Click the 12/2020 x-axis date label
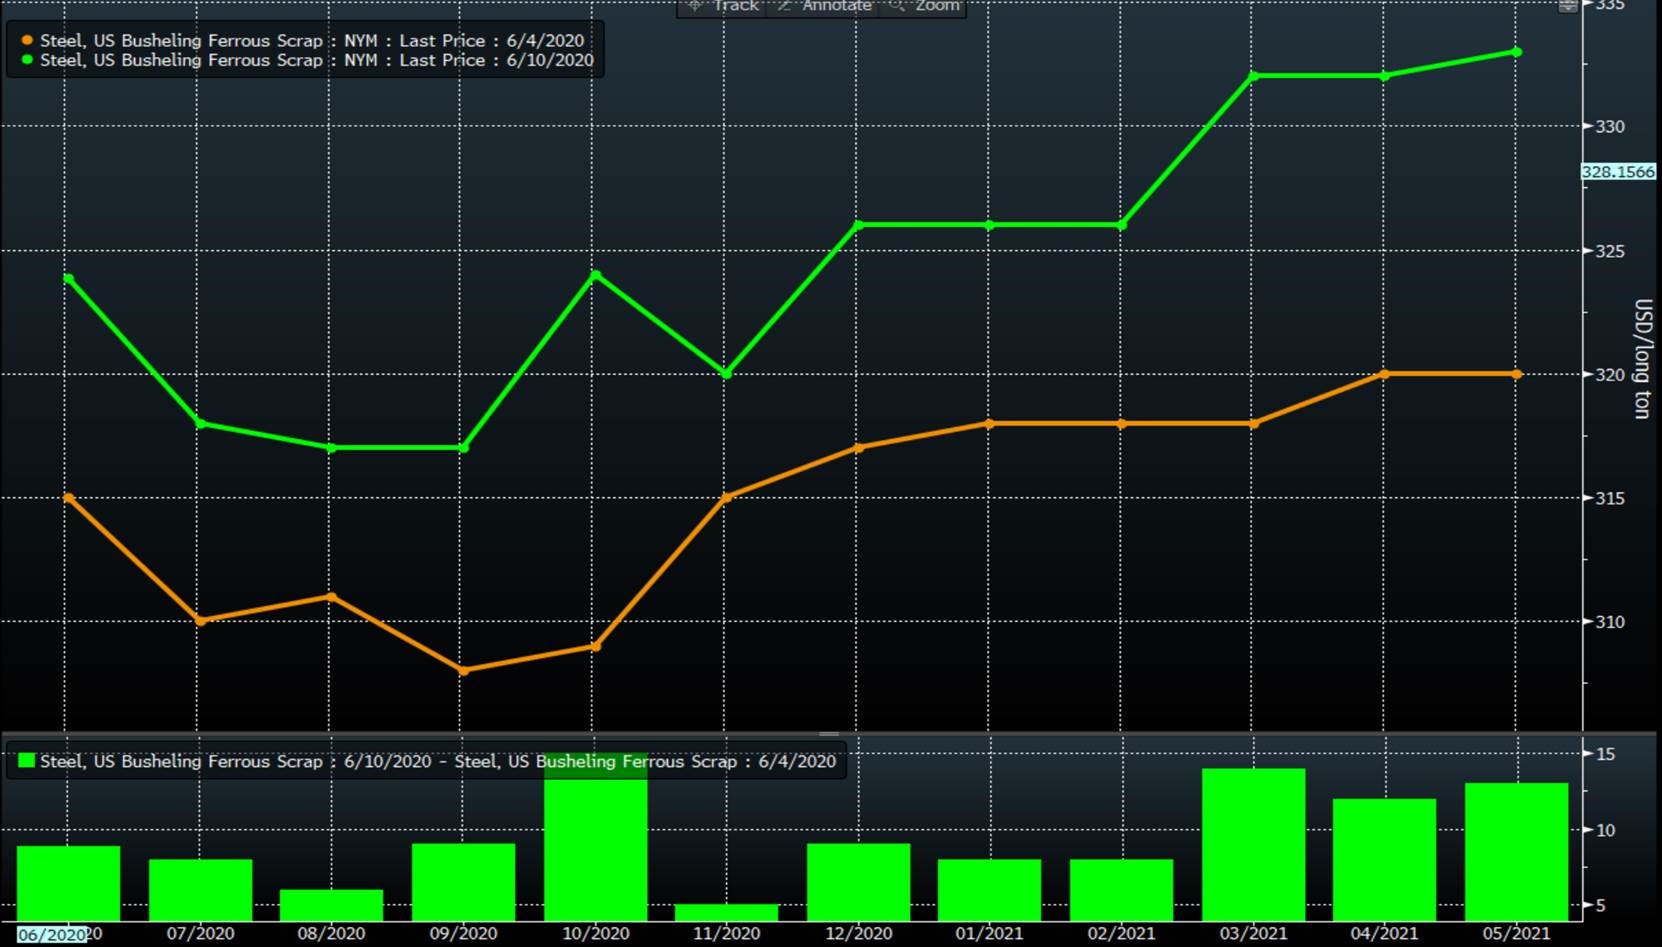This screenshot has height=947, width=1662. click(x=858, y=934)
